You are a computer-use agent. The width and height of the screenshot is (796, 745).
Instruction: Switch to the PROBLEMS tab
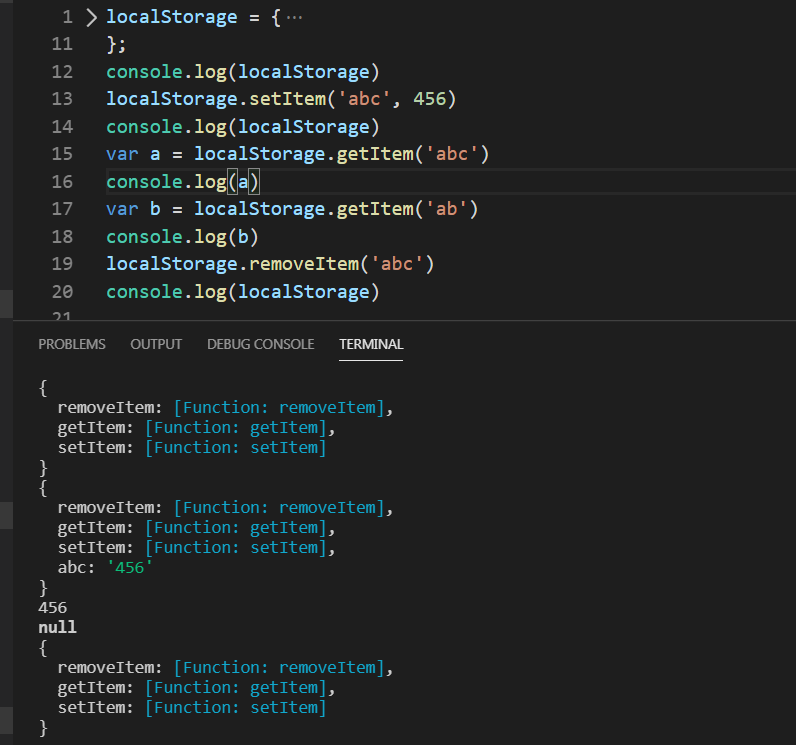(x=72, y=344)
